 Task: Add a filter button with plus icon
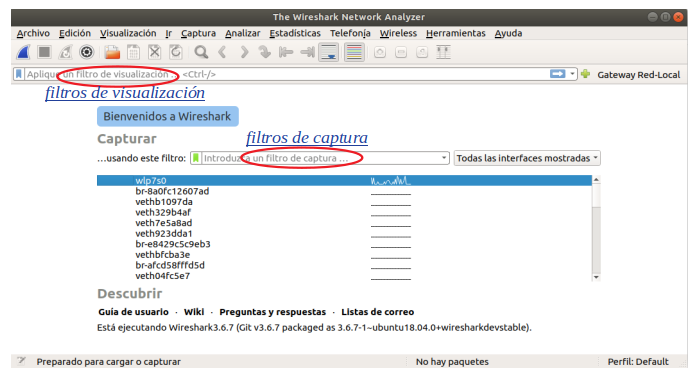click(x=586, y=74)
